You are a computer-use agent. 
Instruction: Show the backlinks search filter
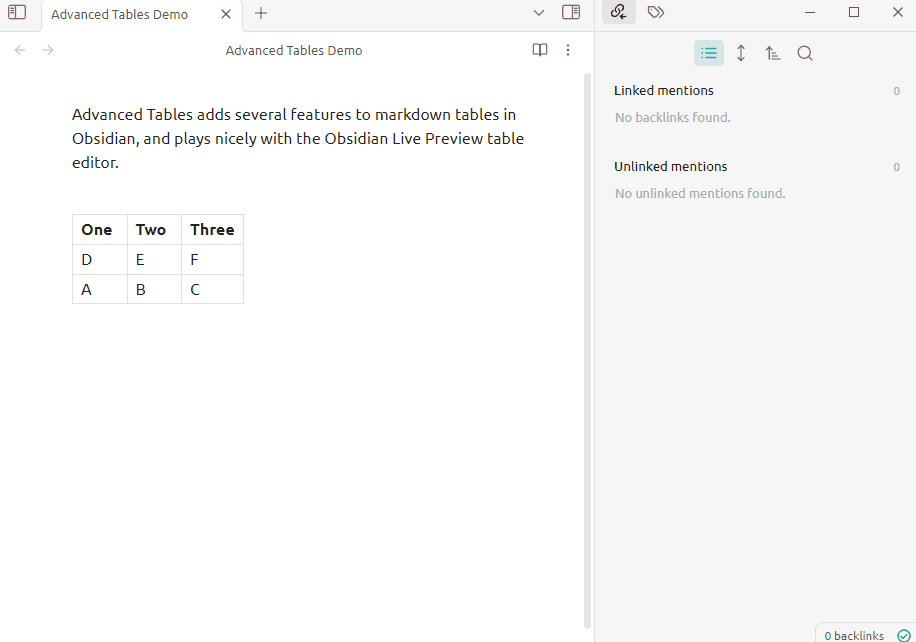(x=805, y=53)
